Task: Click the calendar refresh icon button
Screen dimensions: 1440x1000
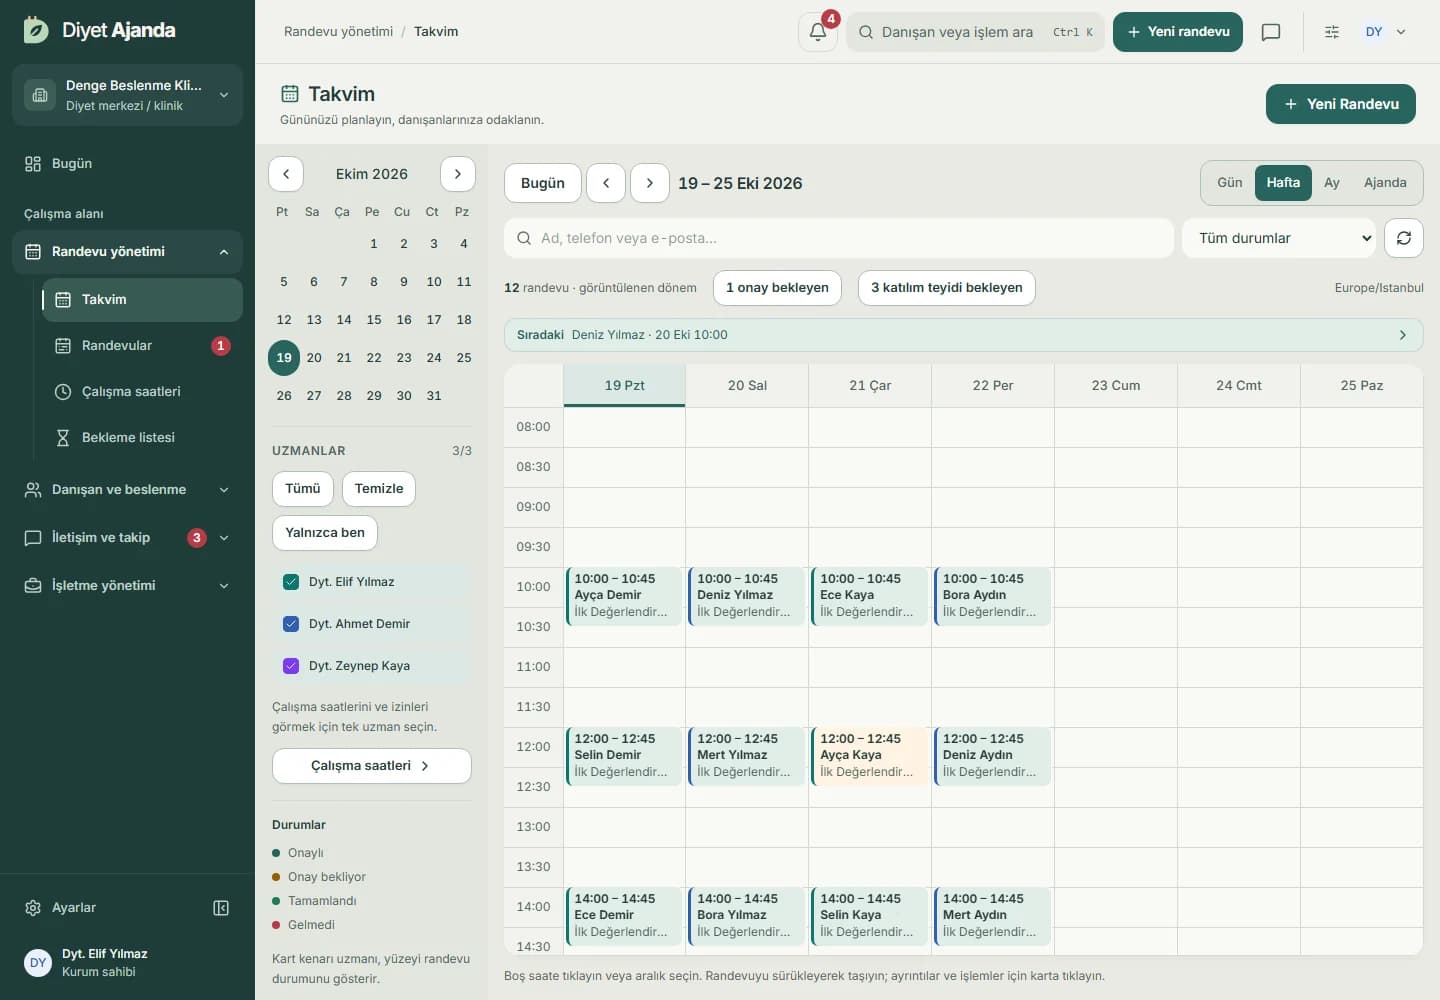Action: (1404, 238)
